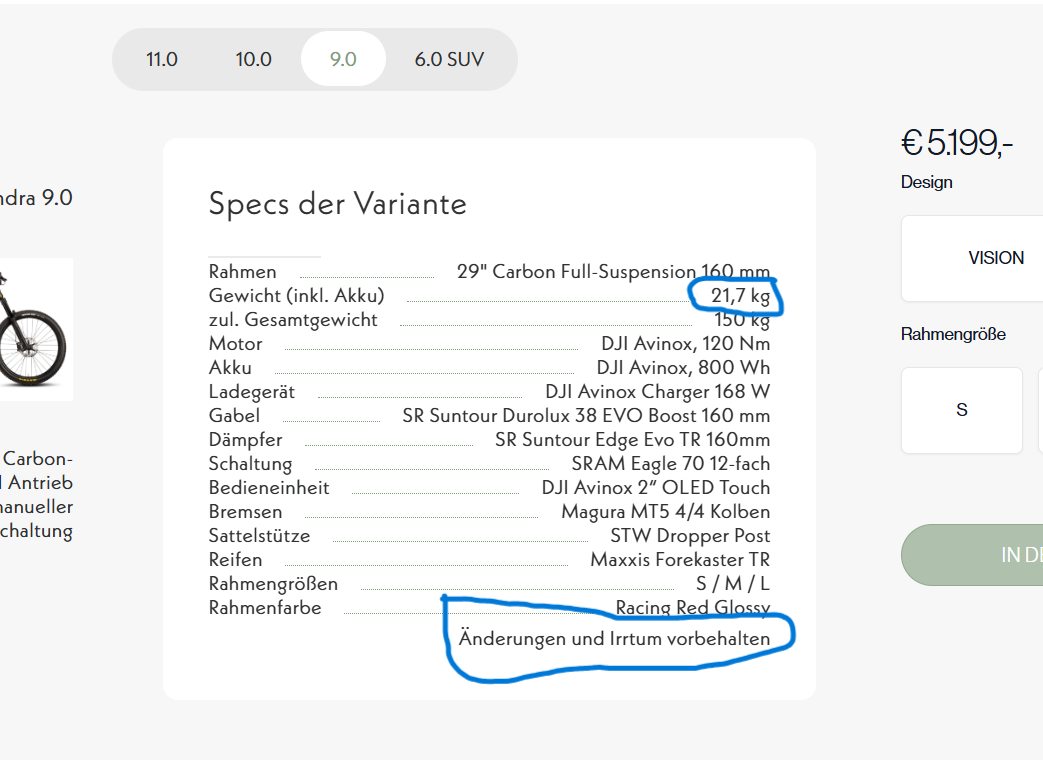
Task: Click the Magura MT5 4/4 Kolben brake entry
Action: pos(666,512)
